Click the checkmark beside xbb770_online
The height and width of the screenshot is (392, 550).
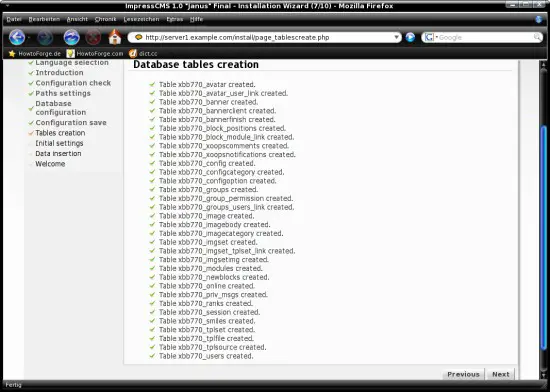[x=152, y=286]
